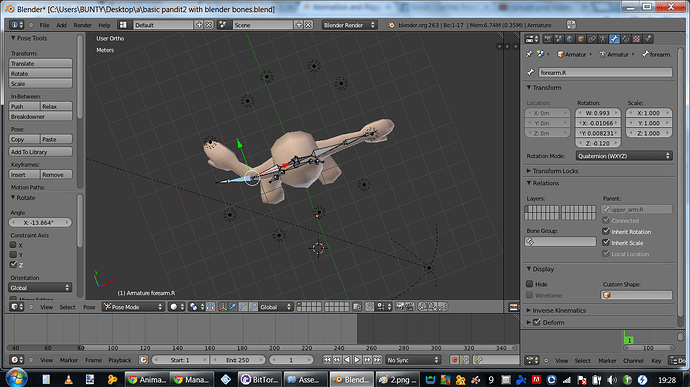Open the Bone Constraints properties tab
The image size is (690, 387).
coord(625,39)
